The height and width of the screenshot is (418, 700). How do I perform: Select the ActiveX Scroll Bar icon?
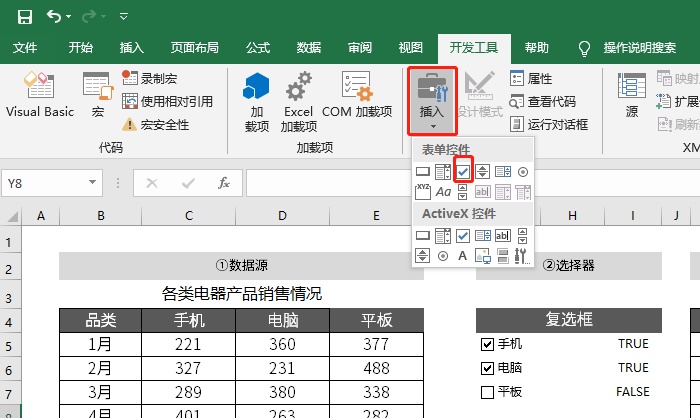[x=522, y=235]
